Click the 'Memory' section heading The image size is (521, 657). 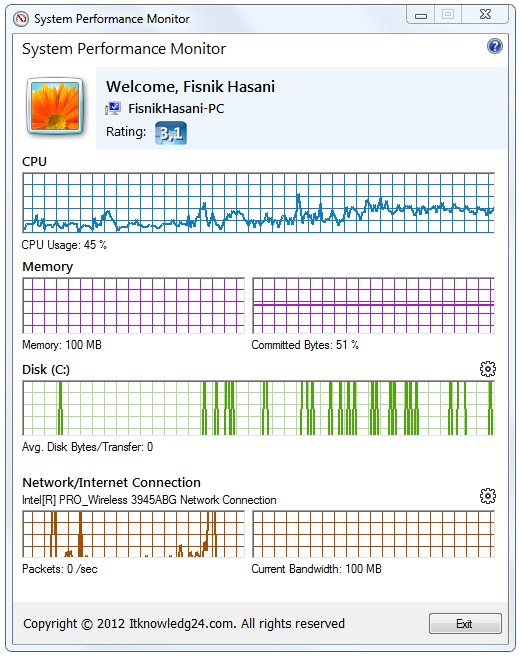[48, 267]
